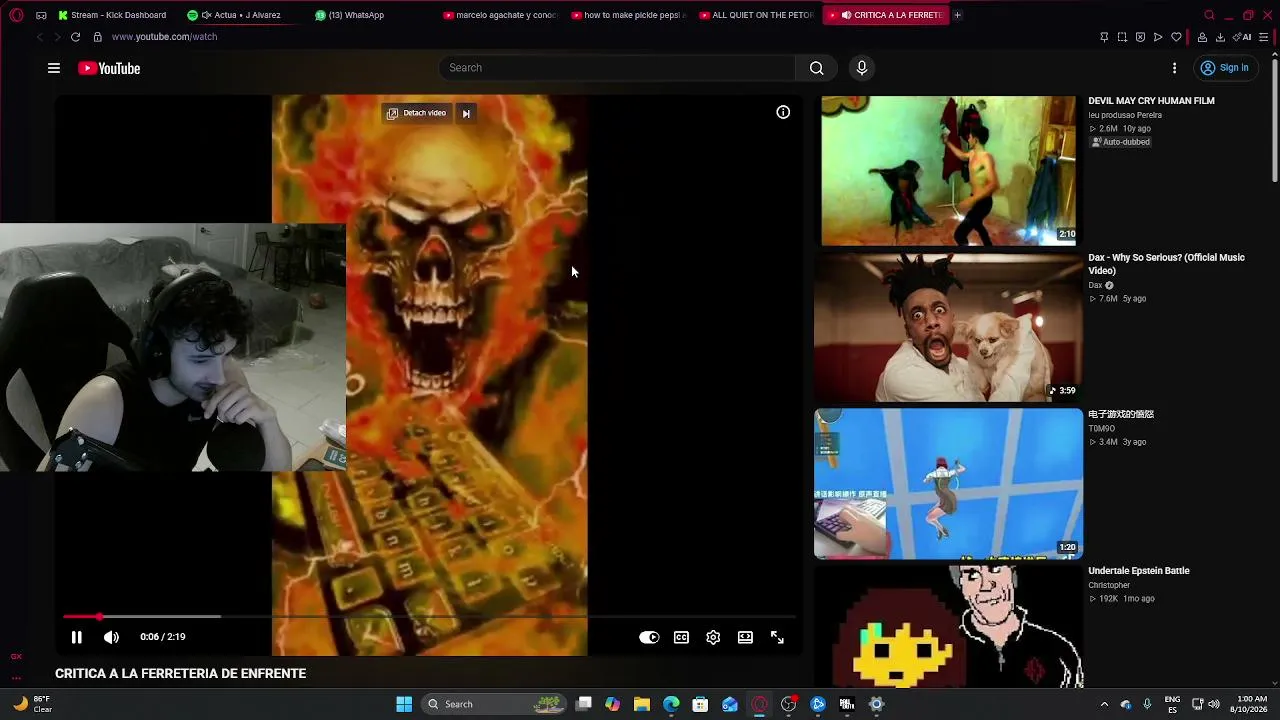
Task: Click the address bar URL
Action: click(x=164, y=37)
